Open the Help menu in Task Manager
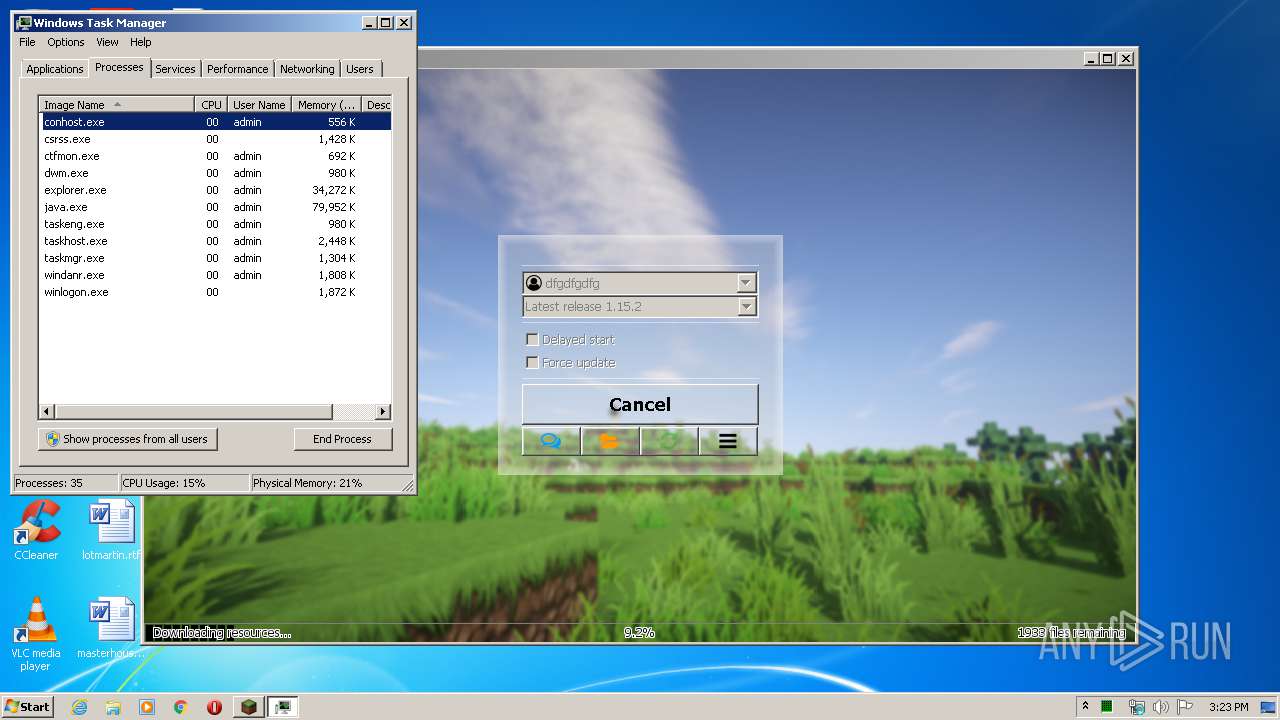Image resolution: width=1280 pixels, height=720 pixels. (141, 42)
